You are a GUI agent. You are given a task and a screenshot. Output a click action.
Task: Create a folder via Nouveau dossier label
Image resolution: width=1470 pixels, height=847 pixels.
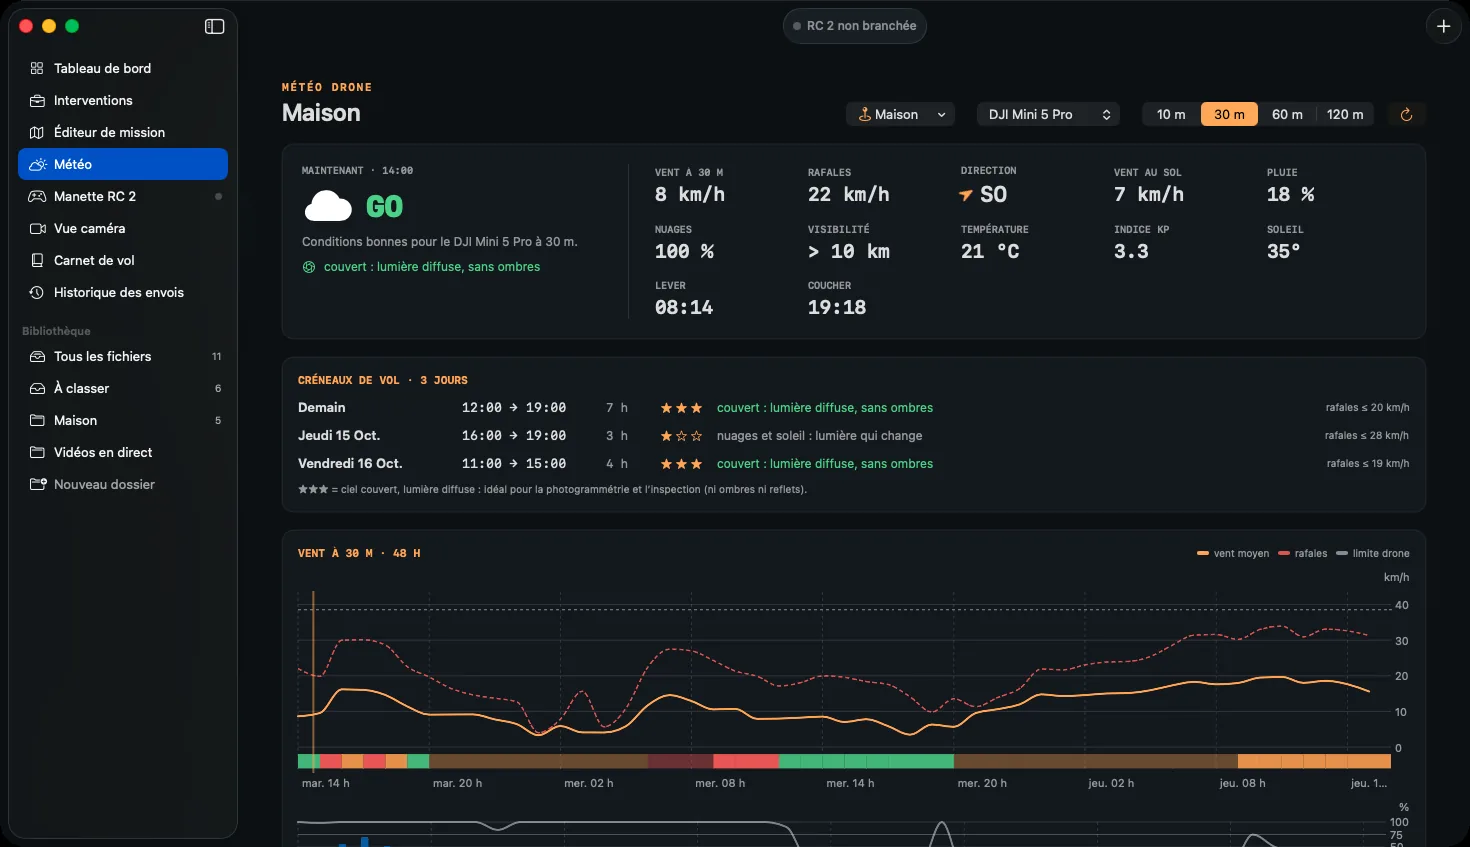(104, 484)
